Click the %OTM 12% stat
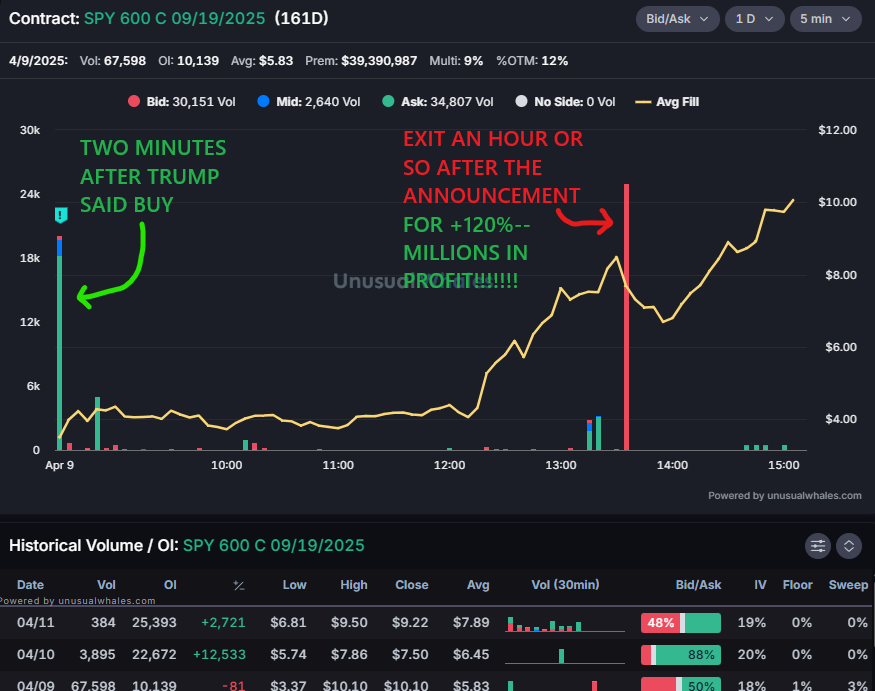The width and height of the screenshot is (875, 691). click(532, 61)
